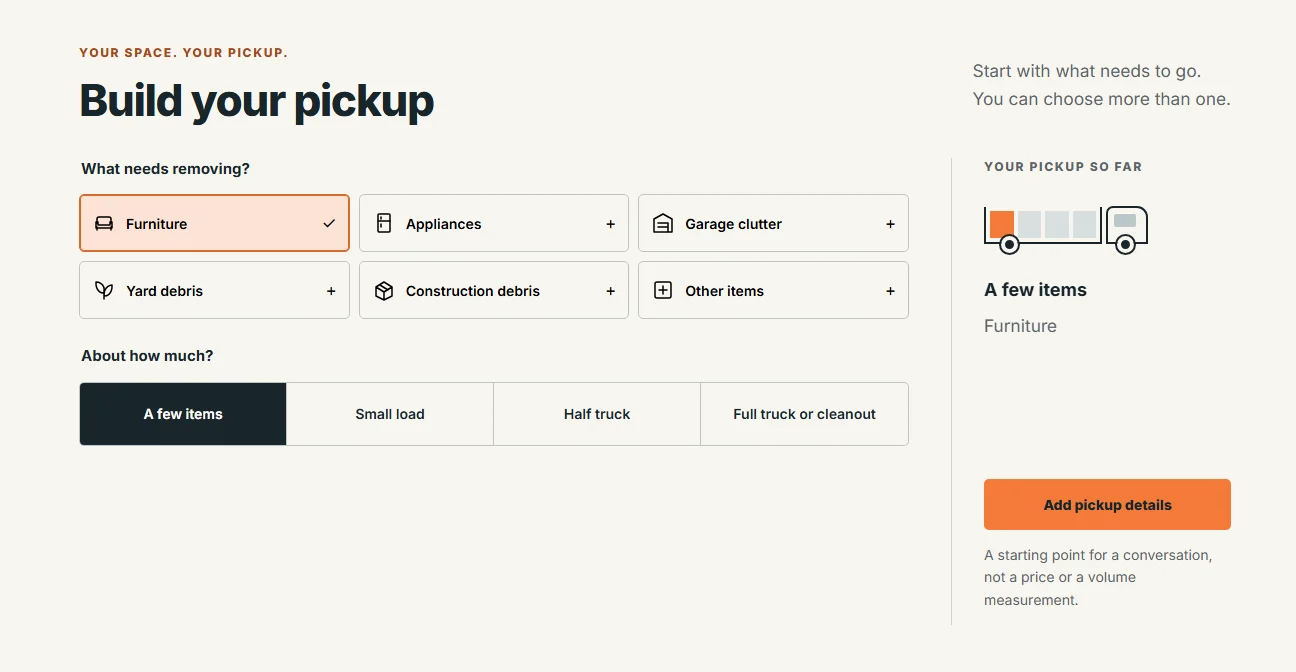Screen dimensions: 1296x672
Task: Click the leaf icon on Yard debris
Action: (104, 291)
